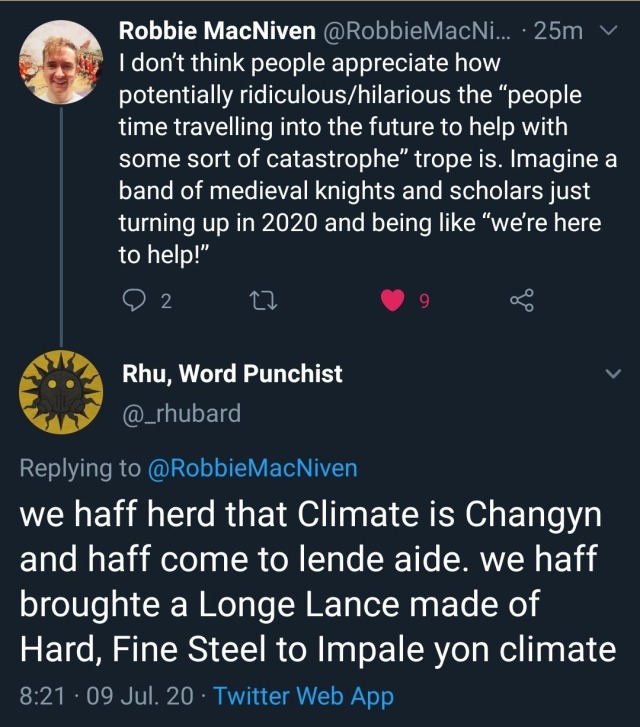Toggle the red heart like icon

click(x=395, y=301)
